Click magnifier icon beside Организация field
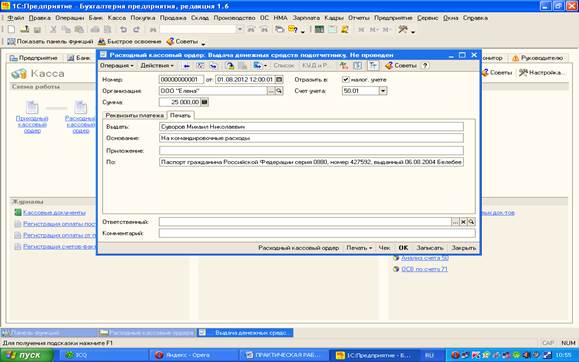This screenshot has width=579, height=362. [x=280, y=91]
